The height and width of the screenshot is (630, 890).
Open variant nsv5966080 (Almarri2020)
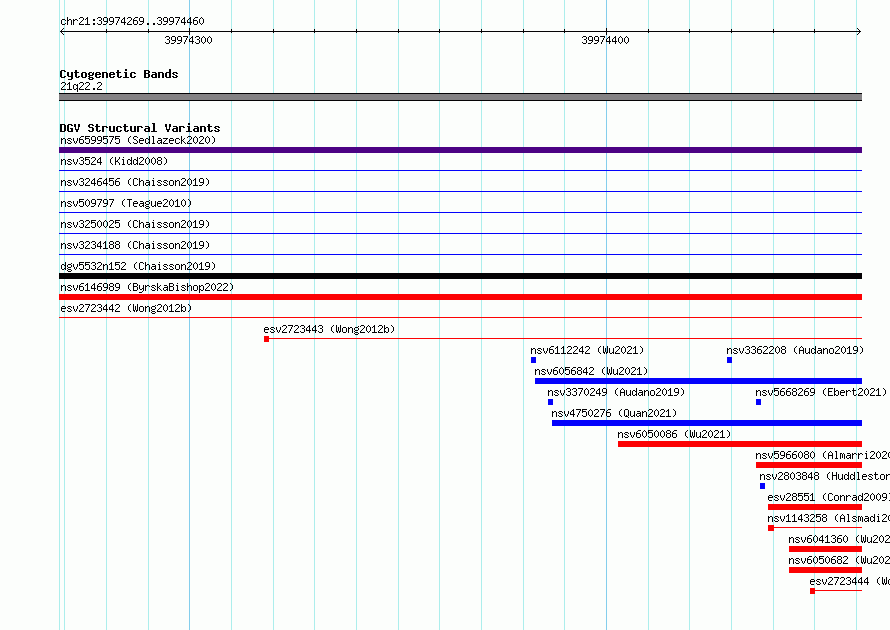822,455
